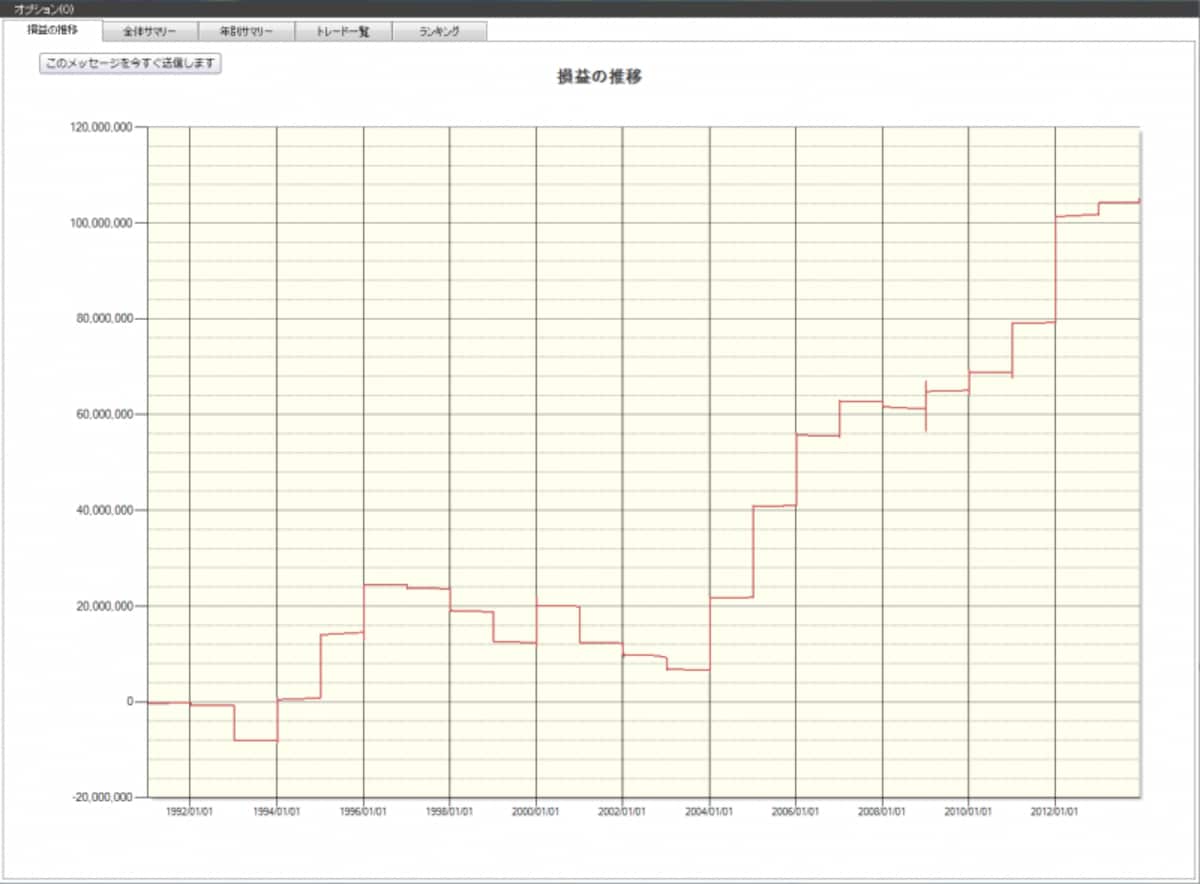The image size is (1200, 884).
Task: Click the 2006/01/01 x-axis label
Action: (x=795, y=812)
